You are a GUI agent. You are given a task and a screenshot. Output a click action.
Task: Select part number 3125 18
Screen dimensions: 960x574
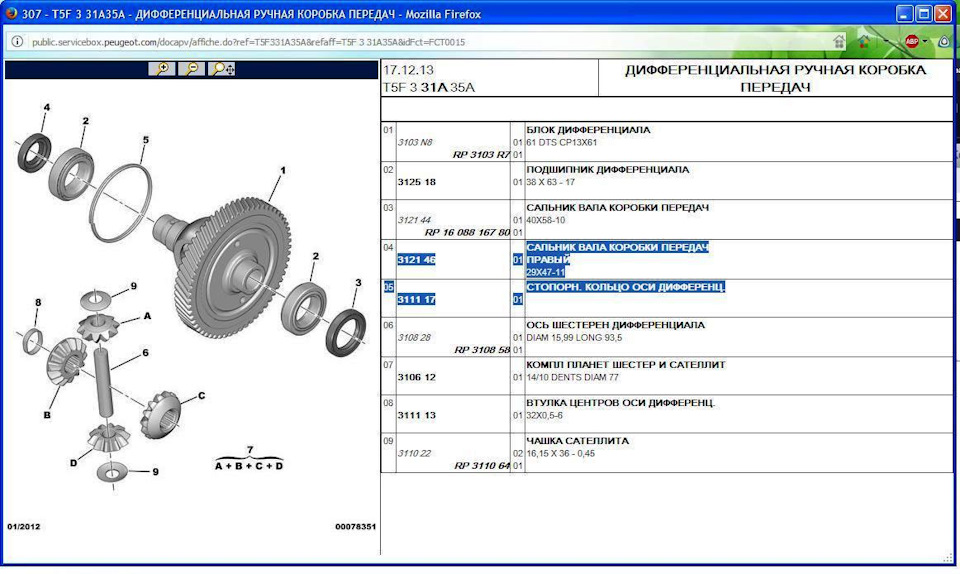416,182
